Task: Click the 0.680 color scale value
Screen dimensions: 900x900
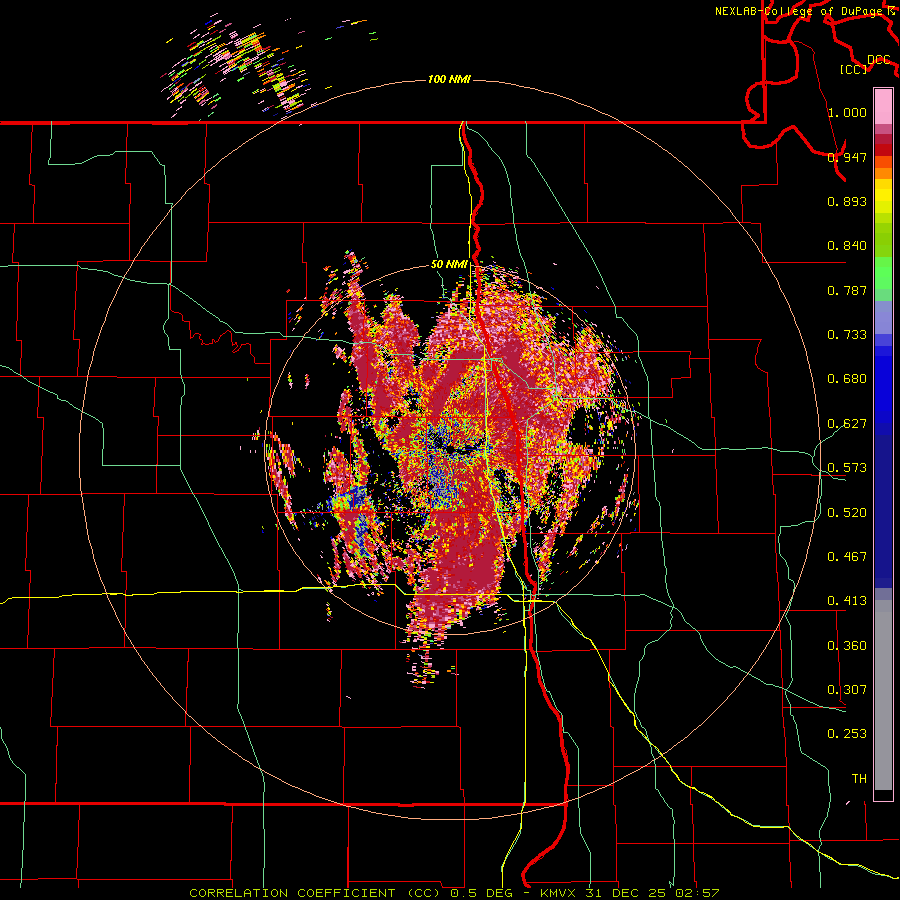Action: tap(847, 379)
